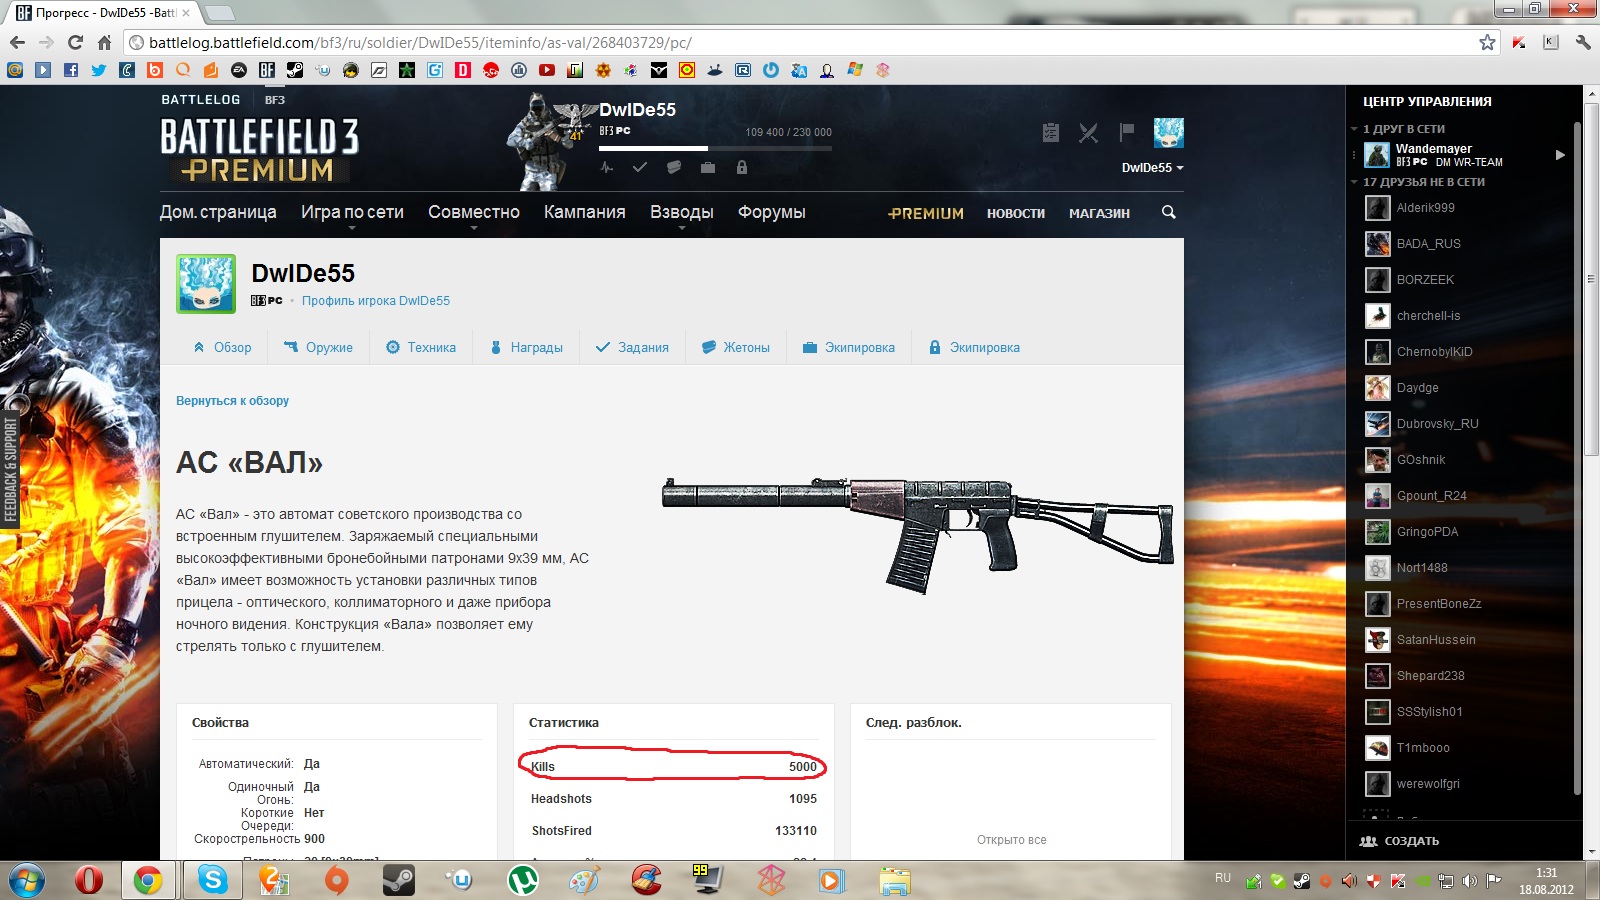Collapse the '17 ДРУЗЬЯ НЕ В СЕТИ' group
1600x900 pixels.
[1354, 182]
